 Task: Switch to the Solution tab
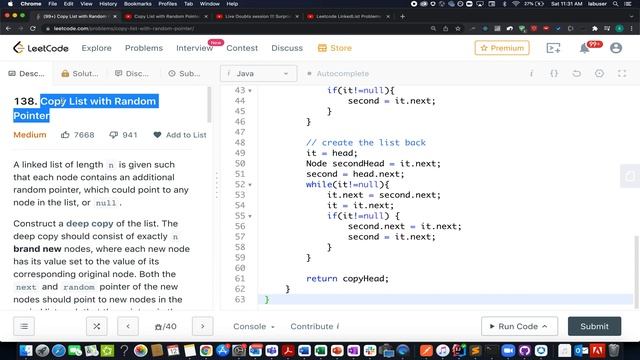click(x=80, y=73)
